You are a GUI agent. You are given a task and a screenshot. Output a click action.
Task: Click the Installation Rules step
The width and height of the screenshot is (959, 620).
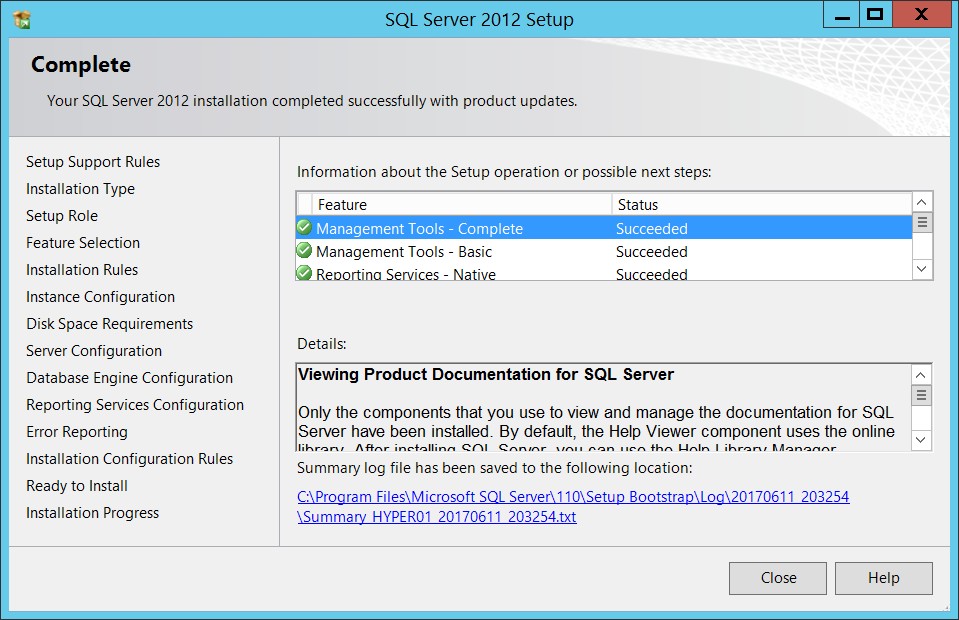82,270
